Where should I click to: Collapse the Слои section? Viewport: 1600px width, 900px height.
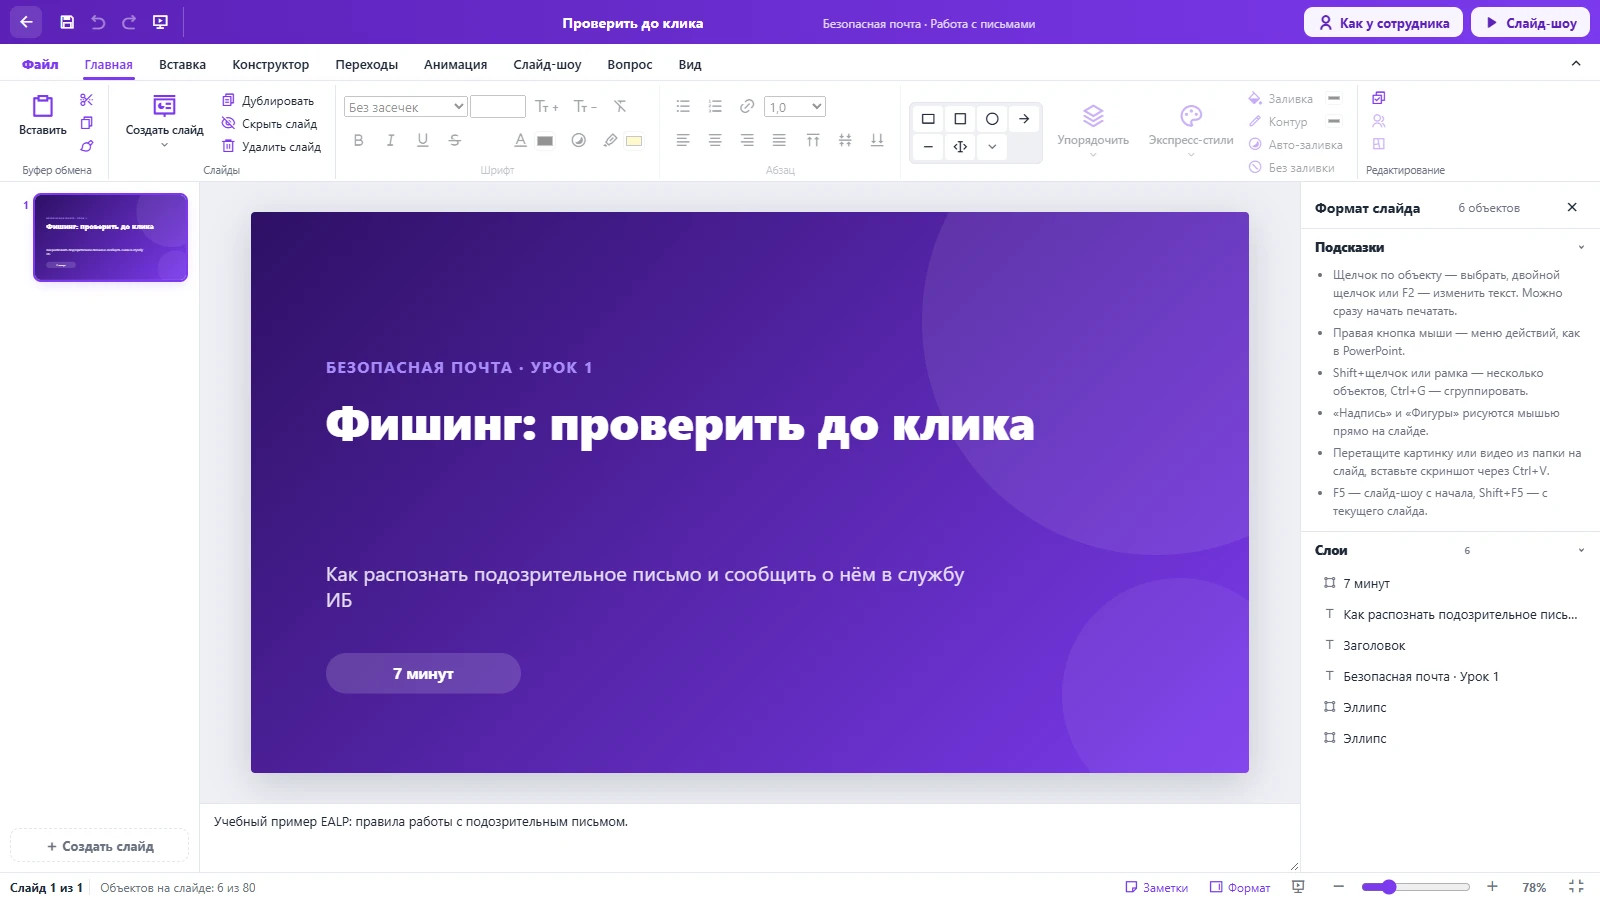pyautogui.click(x=1581, y=550)
